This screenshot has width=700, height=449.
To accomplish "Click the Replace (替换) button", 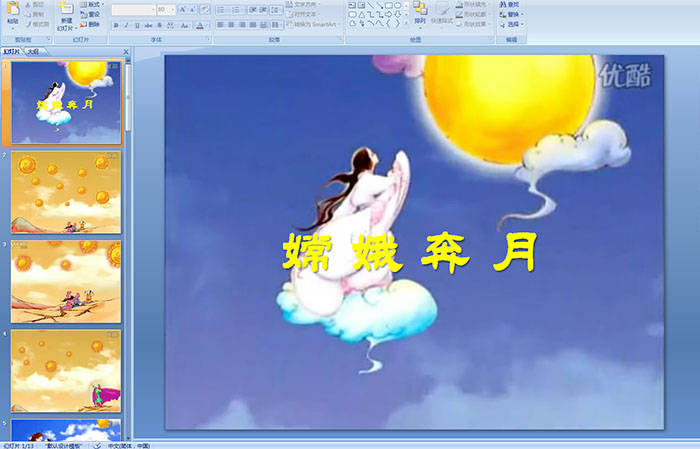I will click(512, 14).
